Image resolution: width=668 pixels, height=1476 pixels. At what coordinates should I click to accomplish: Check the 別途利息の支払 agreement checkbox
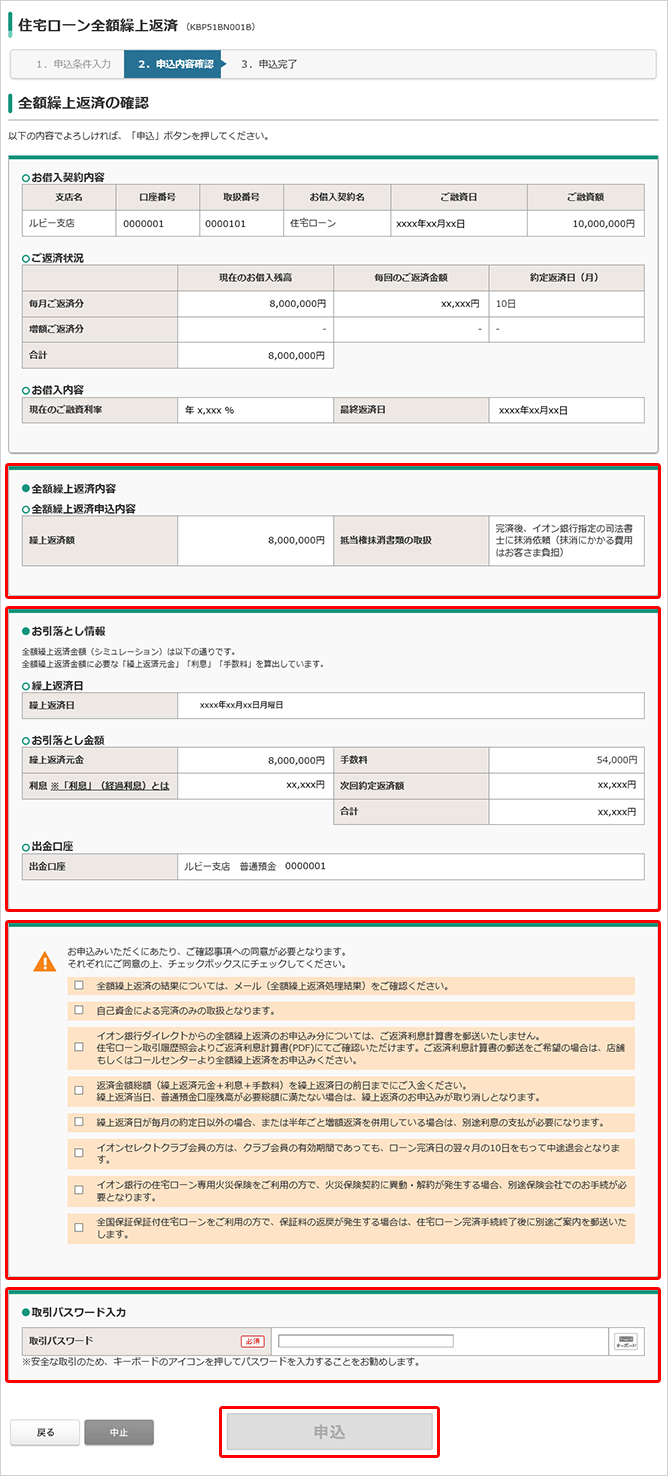[x=79, y=1122]
